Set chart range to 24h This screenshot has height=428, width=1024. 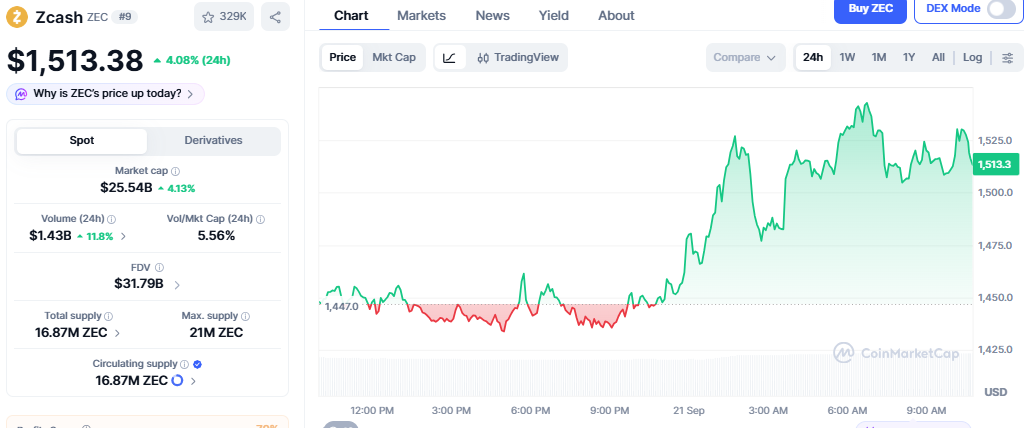click(813, 58)
